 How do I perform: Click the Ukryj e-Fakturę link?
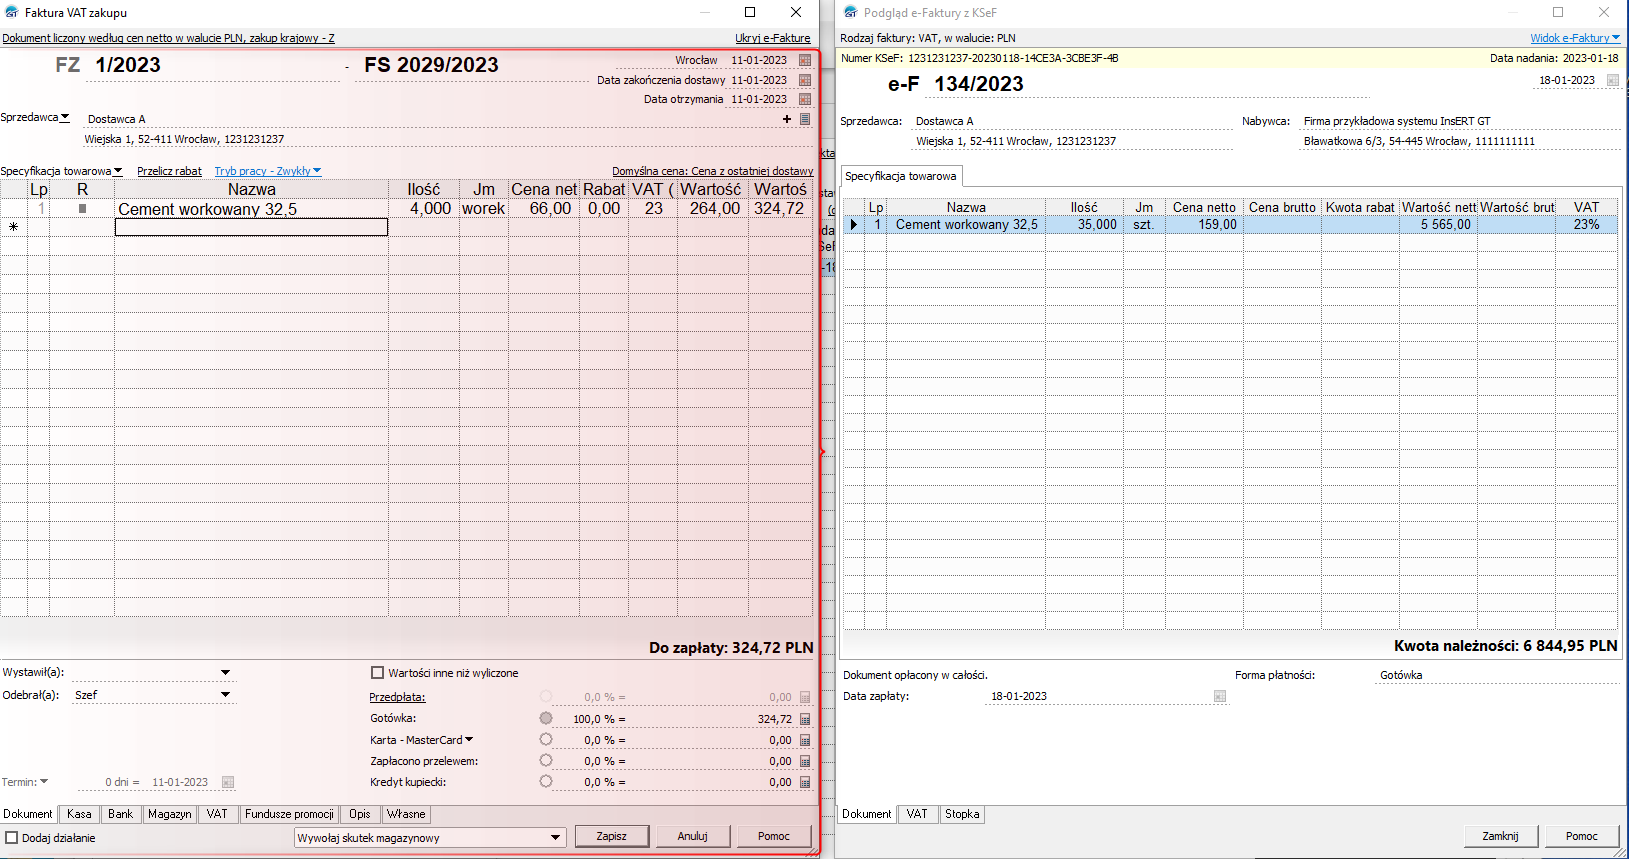tap(772, 38)
